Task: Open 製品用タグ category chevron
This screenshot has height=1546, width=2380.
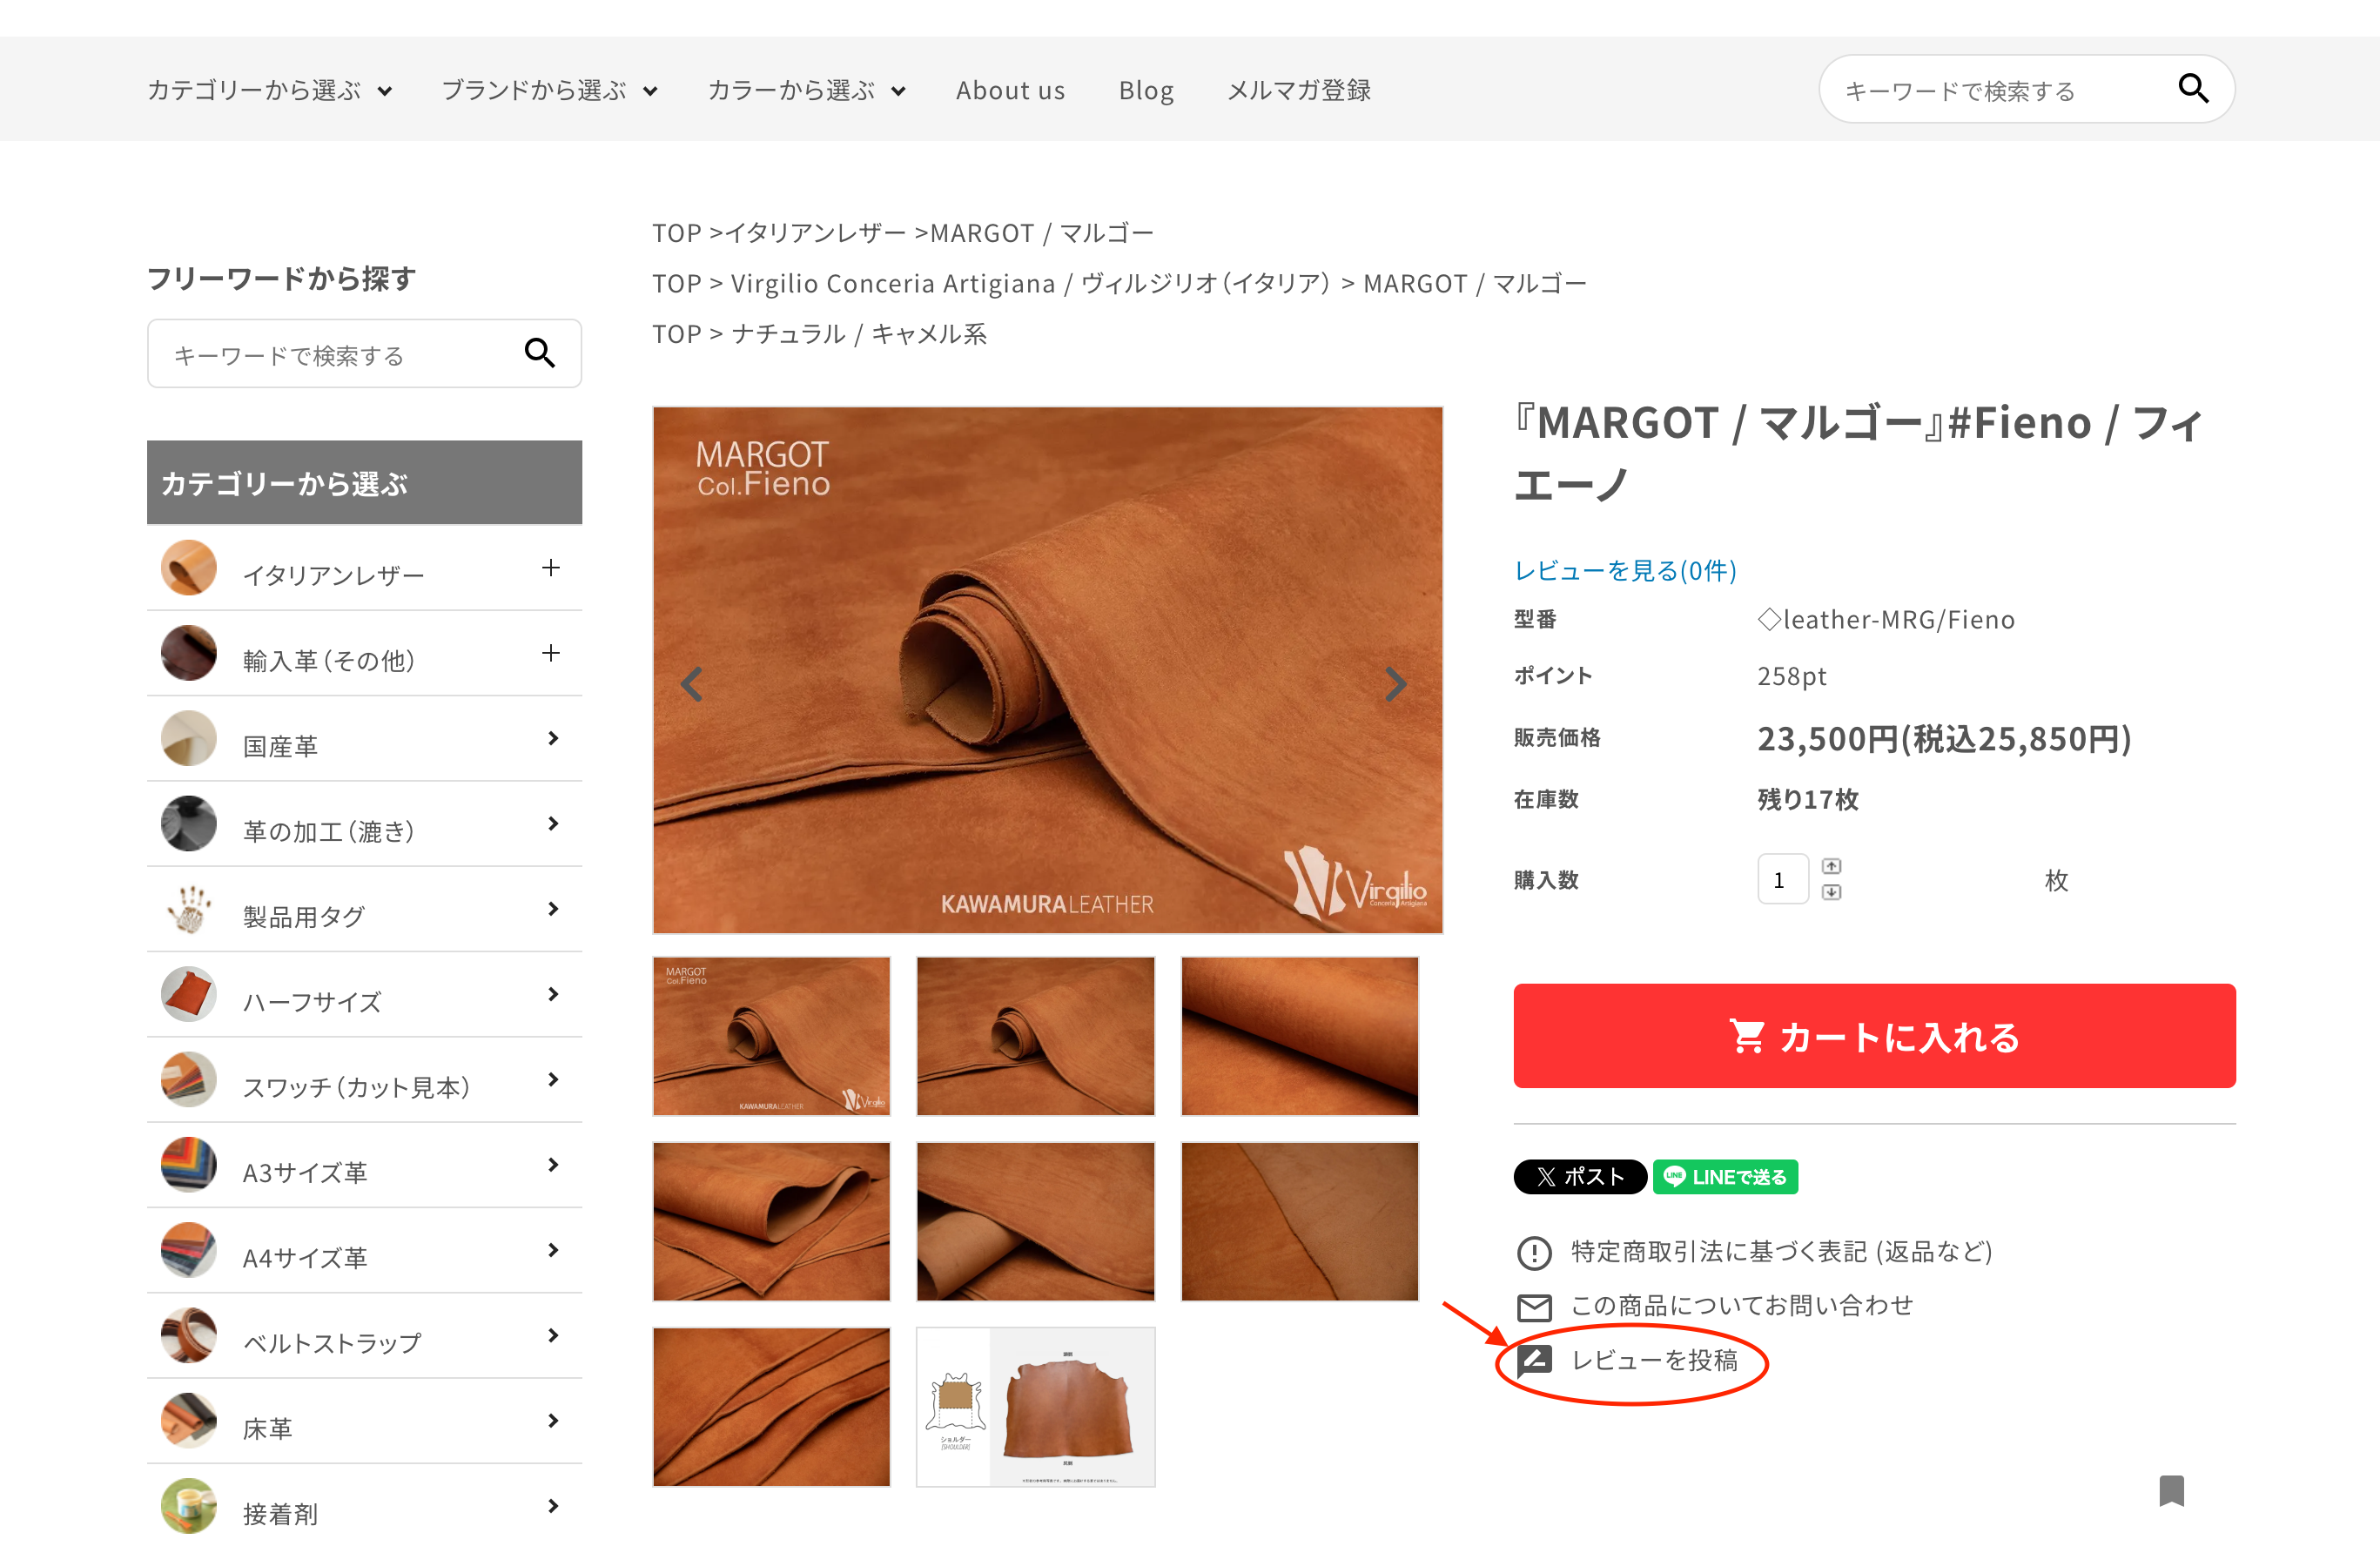Action: coord(553,909)
